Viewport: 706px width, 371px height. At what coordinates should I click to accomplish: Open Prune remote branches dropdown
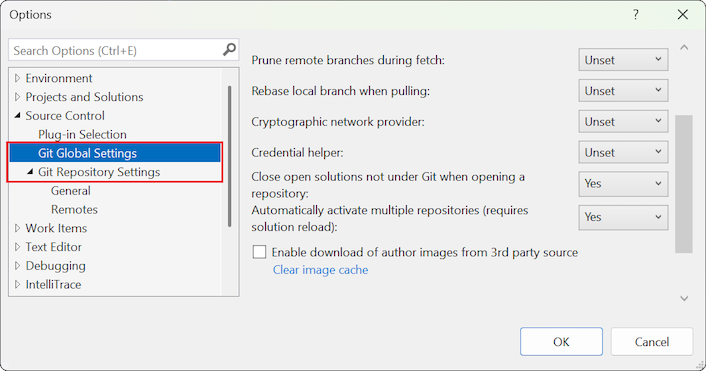pos(623,60)
